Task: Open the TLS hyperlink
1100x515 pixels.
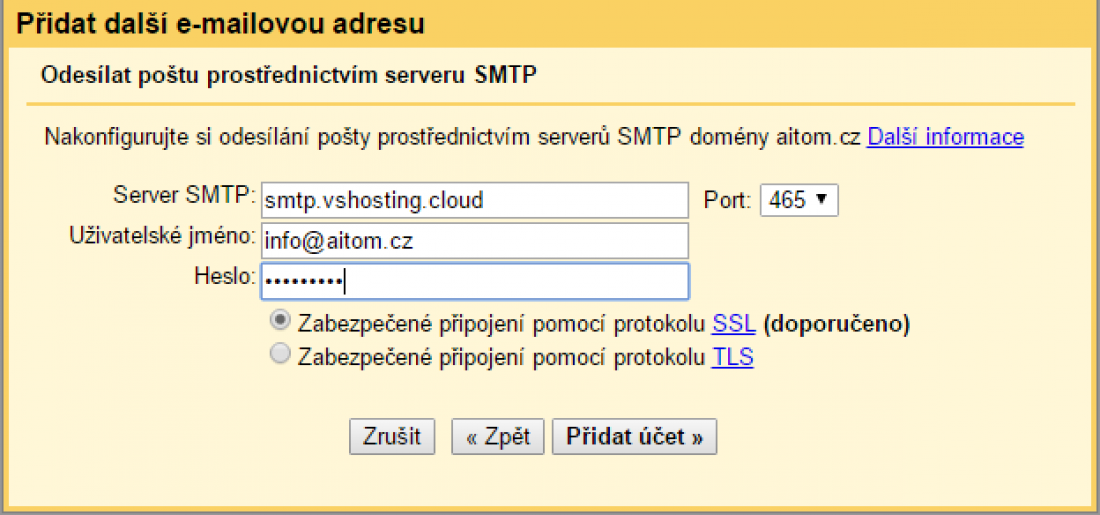Action: click(732, 356)
